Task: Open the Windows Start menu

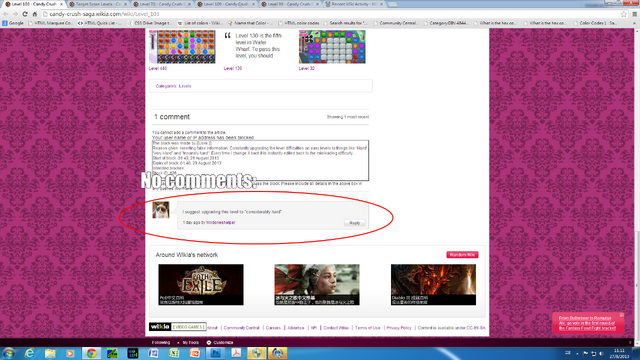Action: tap(9, 353)
